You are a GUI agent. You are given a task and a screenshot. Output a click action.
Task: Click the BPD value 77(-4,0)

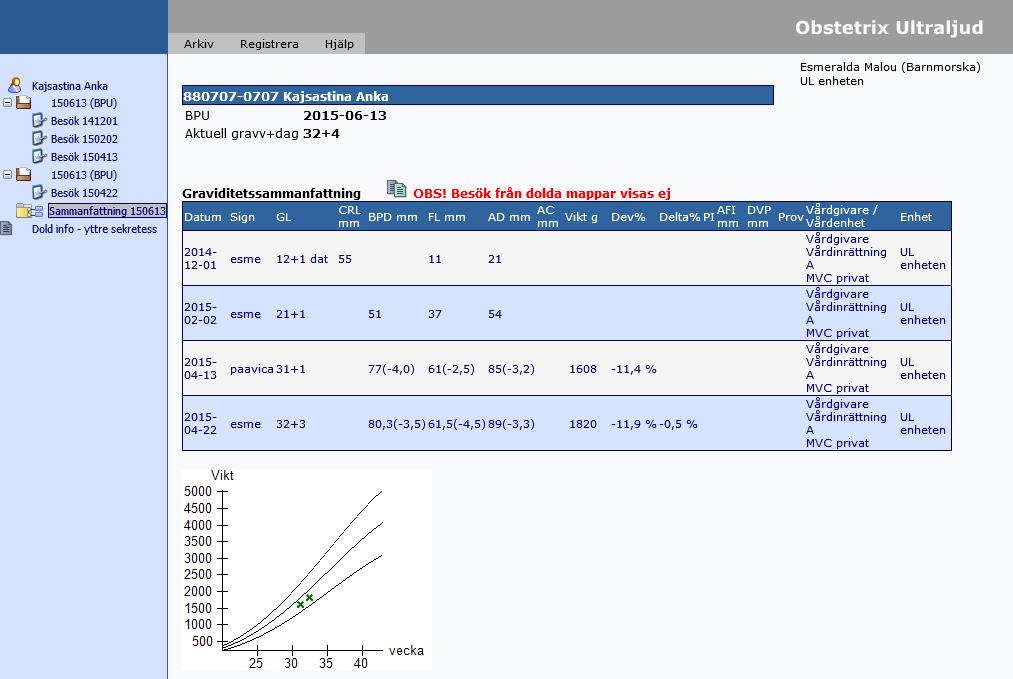[392, 369]
